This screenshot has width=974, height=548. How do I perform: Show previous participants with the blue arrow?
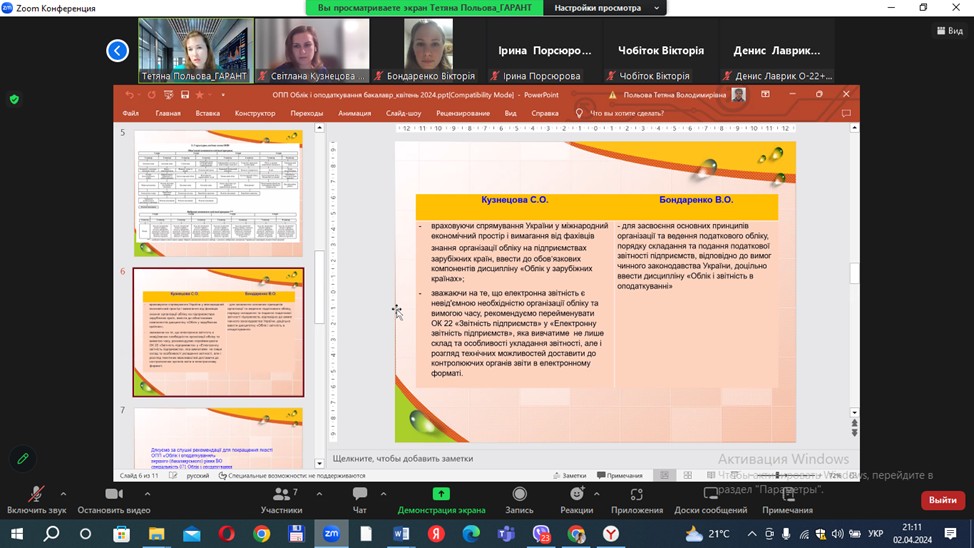tap(118, 50)
